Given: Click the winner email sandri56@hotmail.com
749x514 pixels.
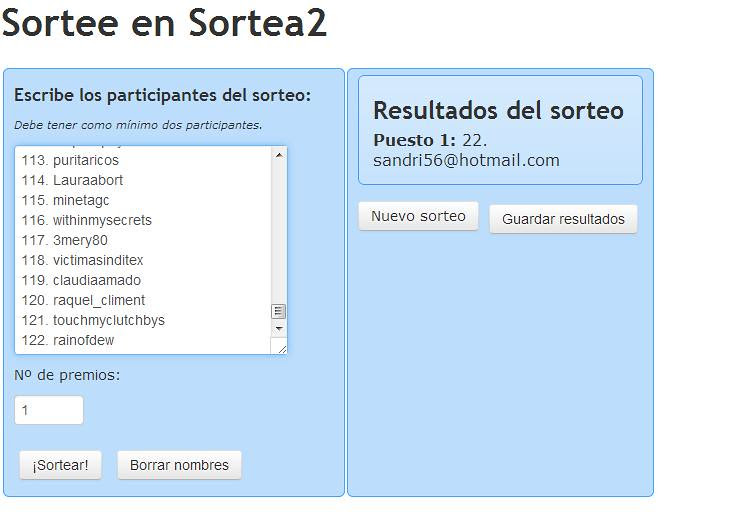Looking at the screenshot, I should pyautogui.click(x=466, y=160).
